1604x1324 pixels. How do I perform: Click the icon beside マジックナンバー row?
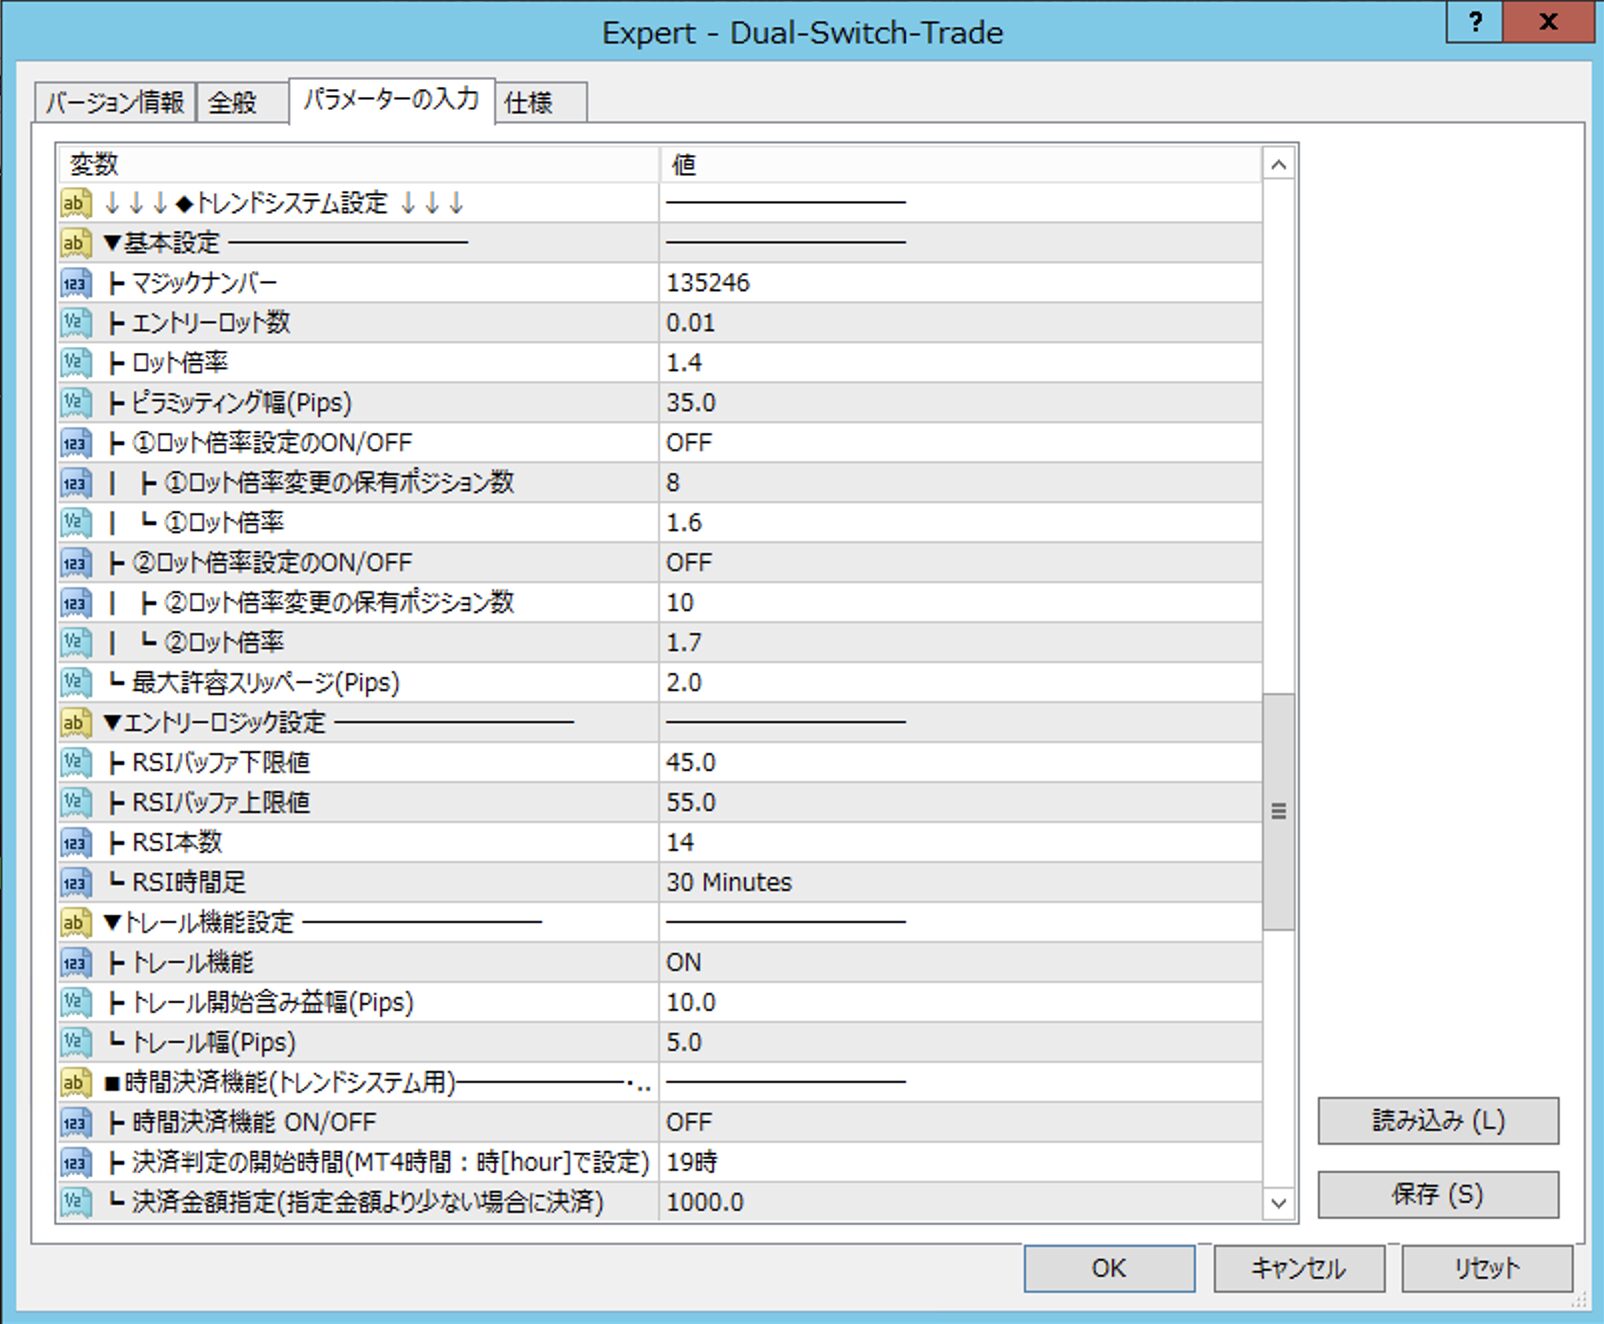click(75, 283)
